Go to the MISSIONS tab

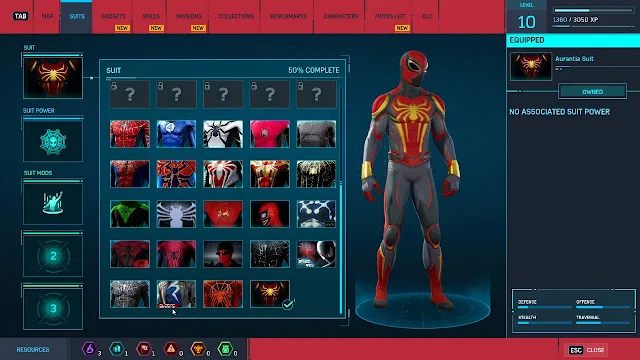tap(189, 16)
